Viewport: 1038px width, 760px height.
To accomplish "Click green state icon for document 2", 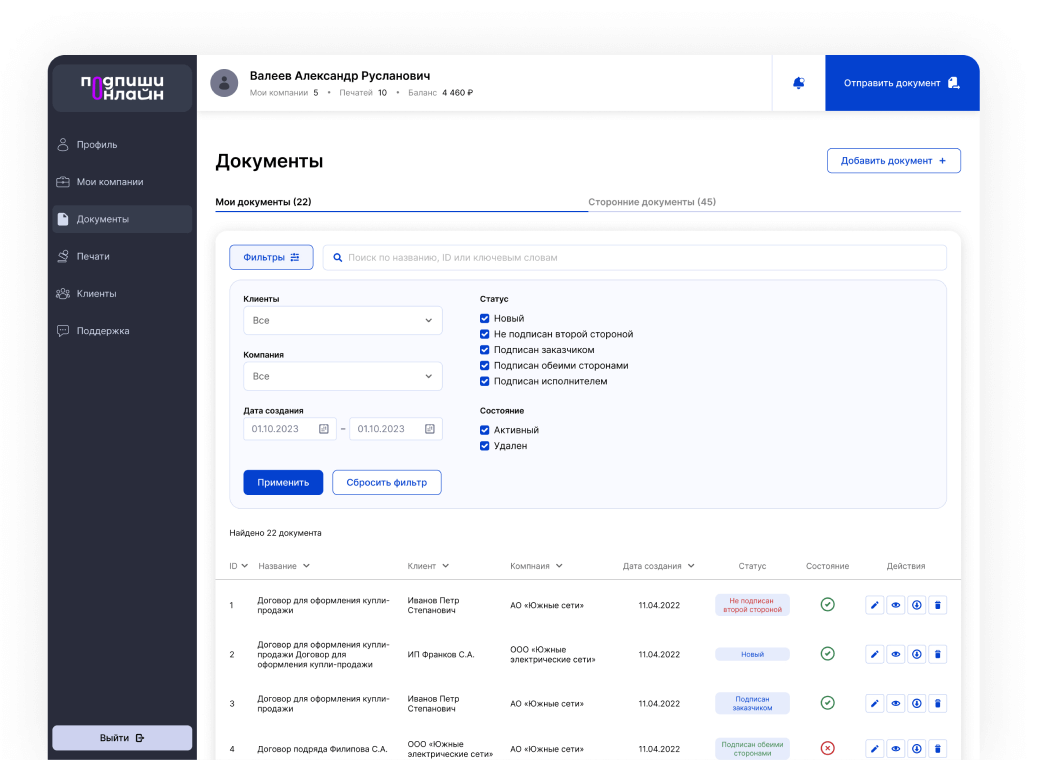I will 827,653.
